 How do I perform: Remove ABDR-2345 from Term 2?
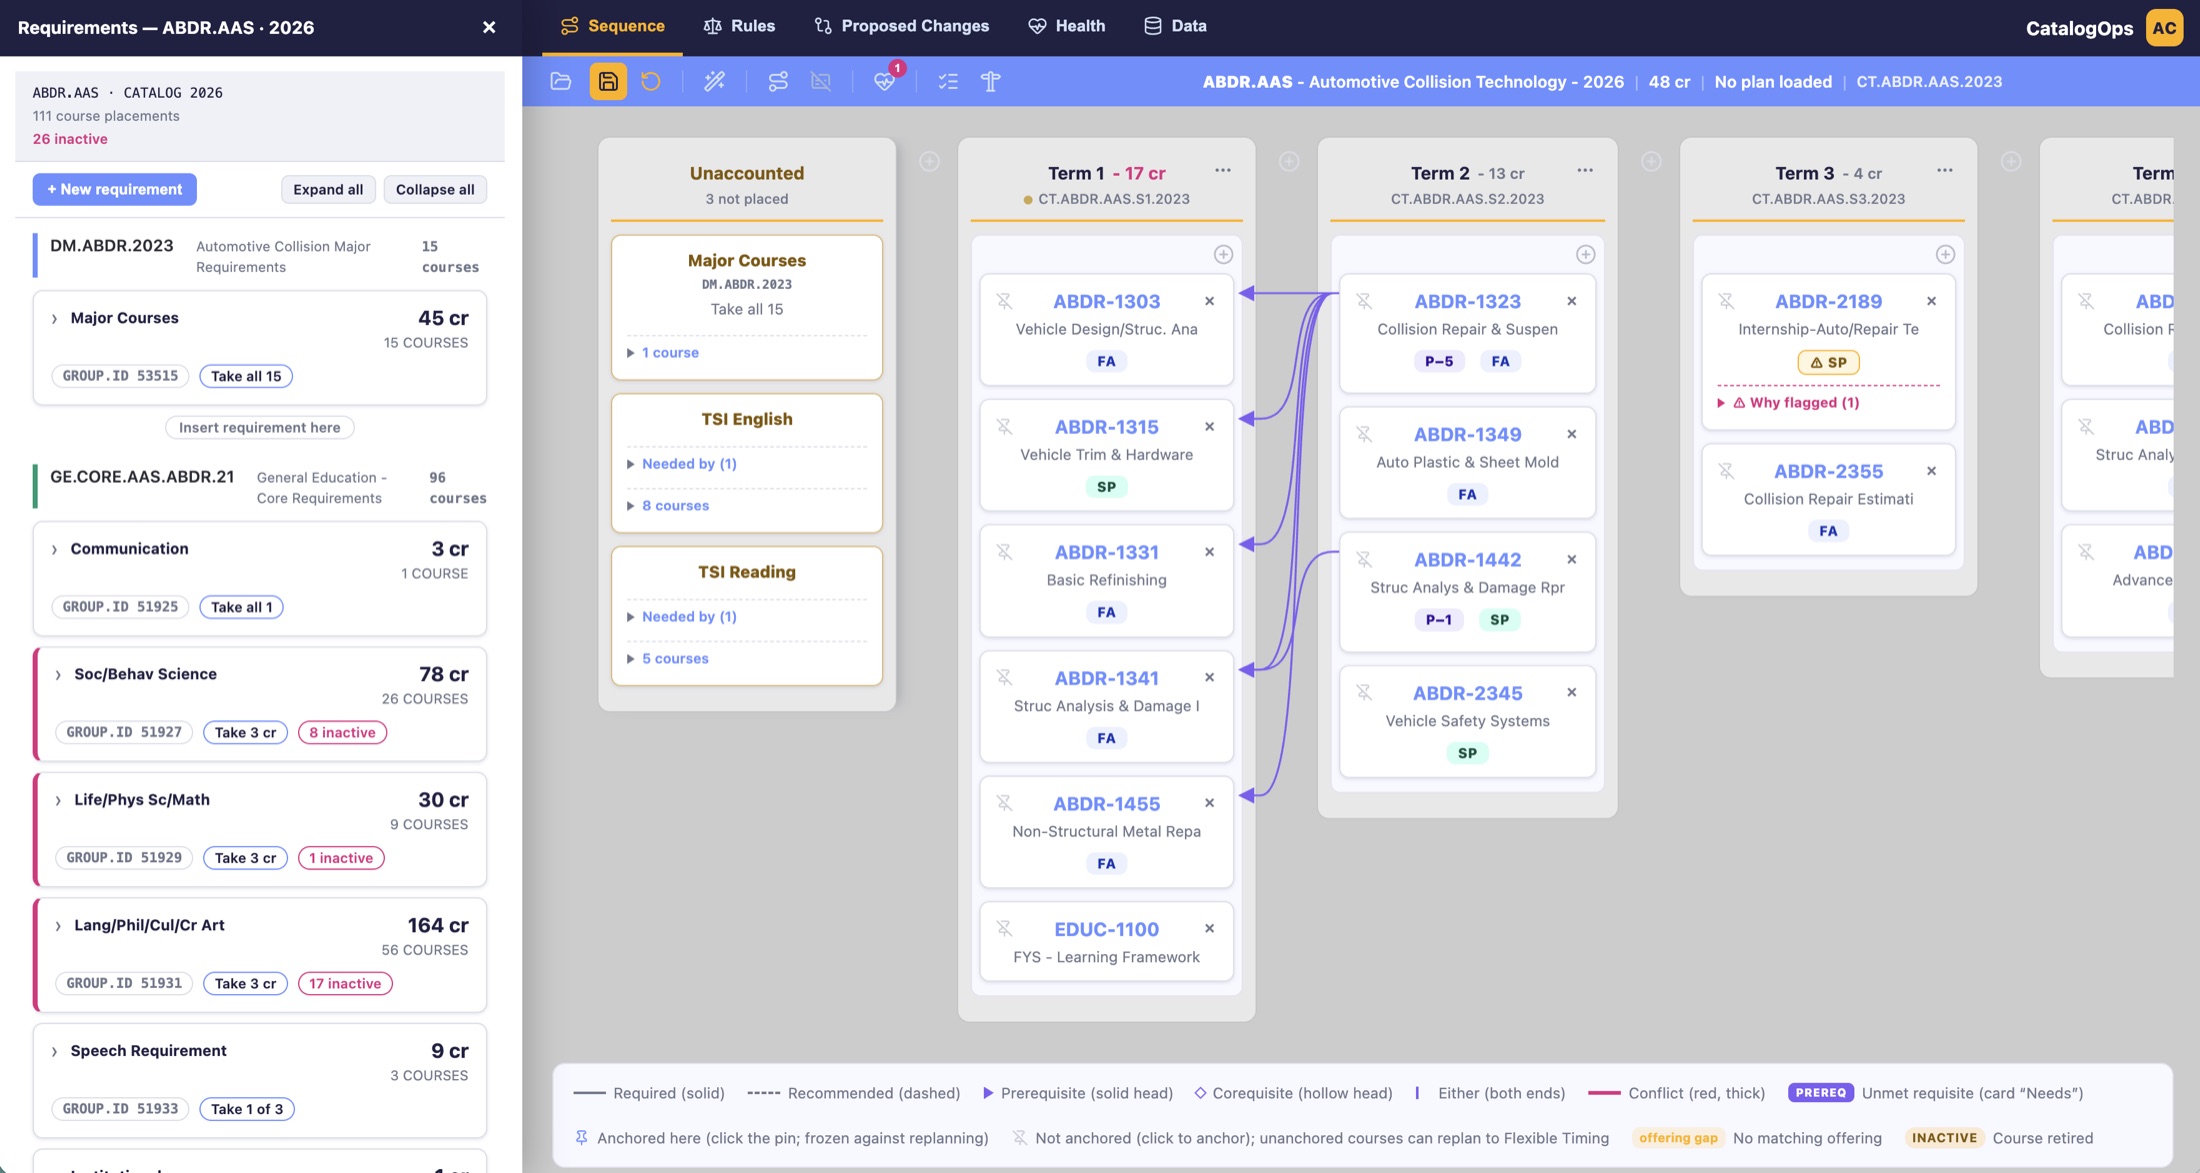point(1571,692)
